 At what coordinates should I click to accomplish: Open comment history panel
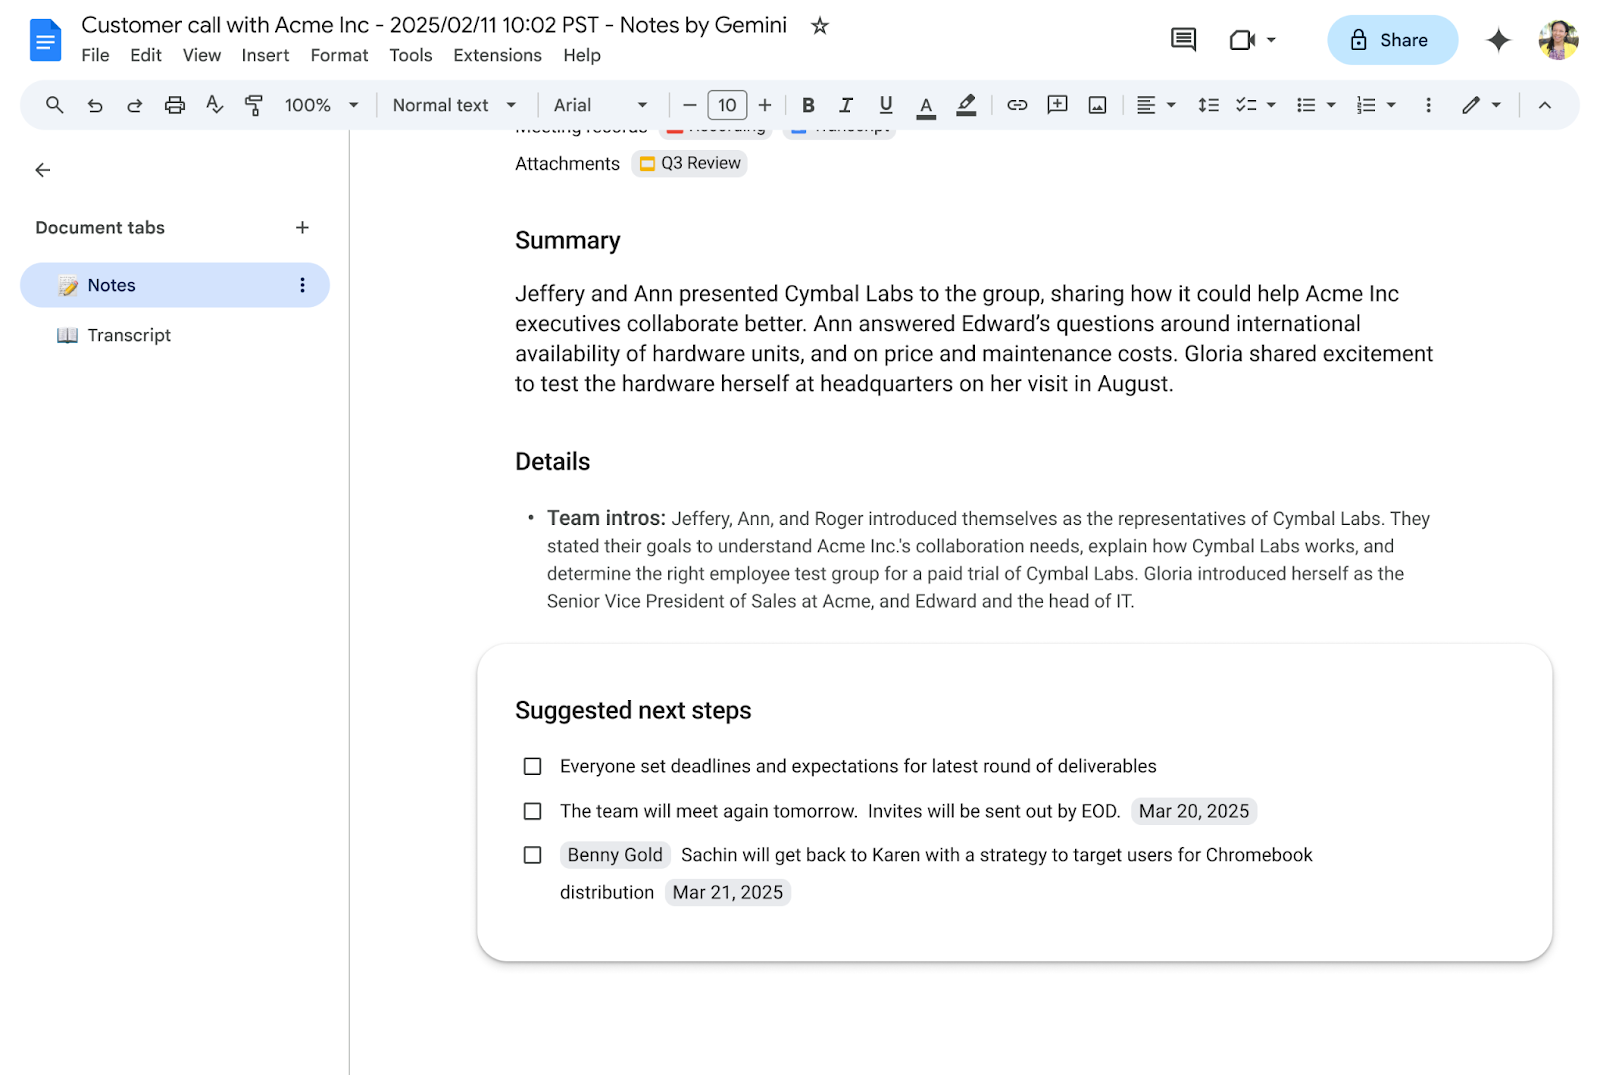pos(1182,39)
